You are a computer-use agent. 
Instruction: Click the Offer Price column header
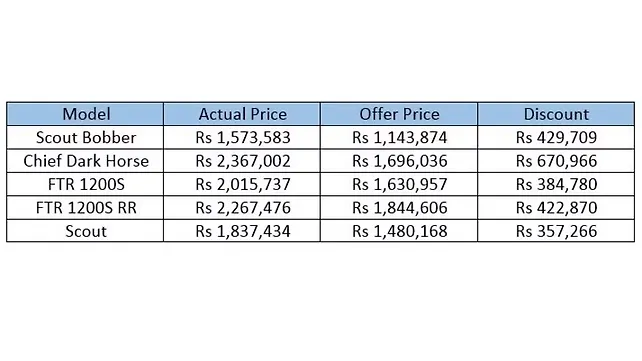pos(399,114)
